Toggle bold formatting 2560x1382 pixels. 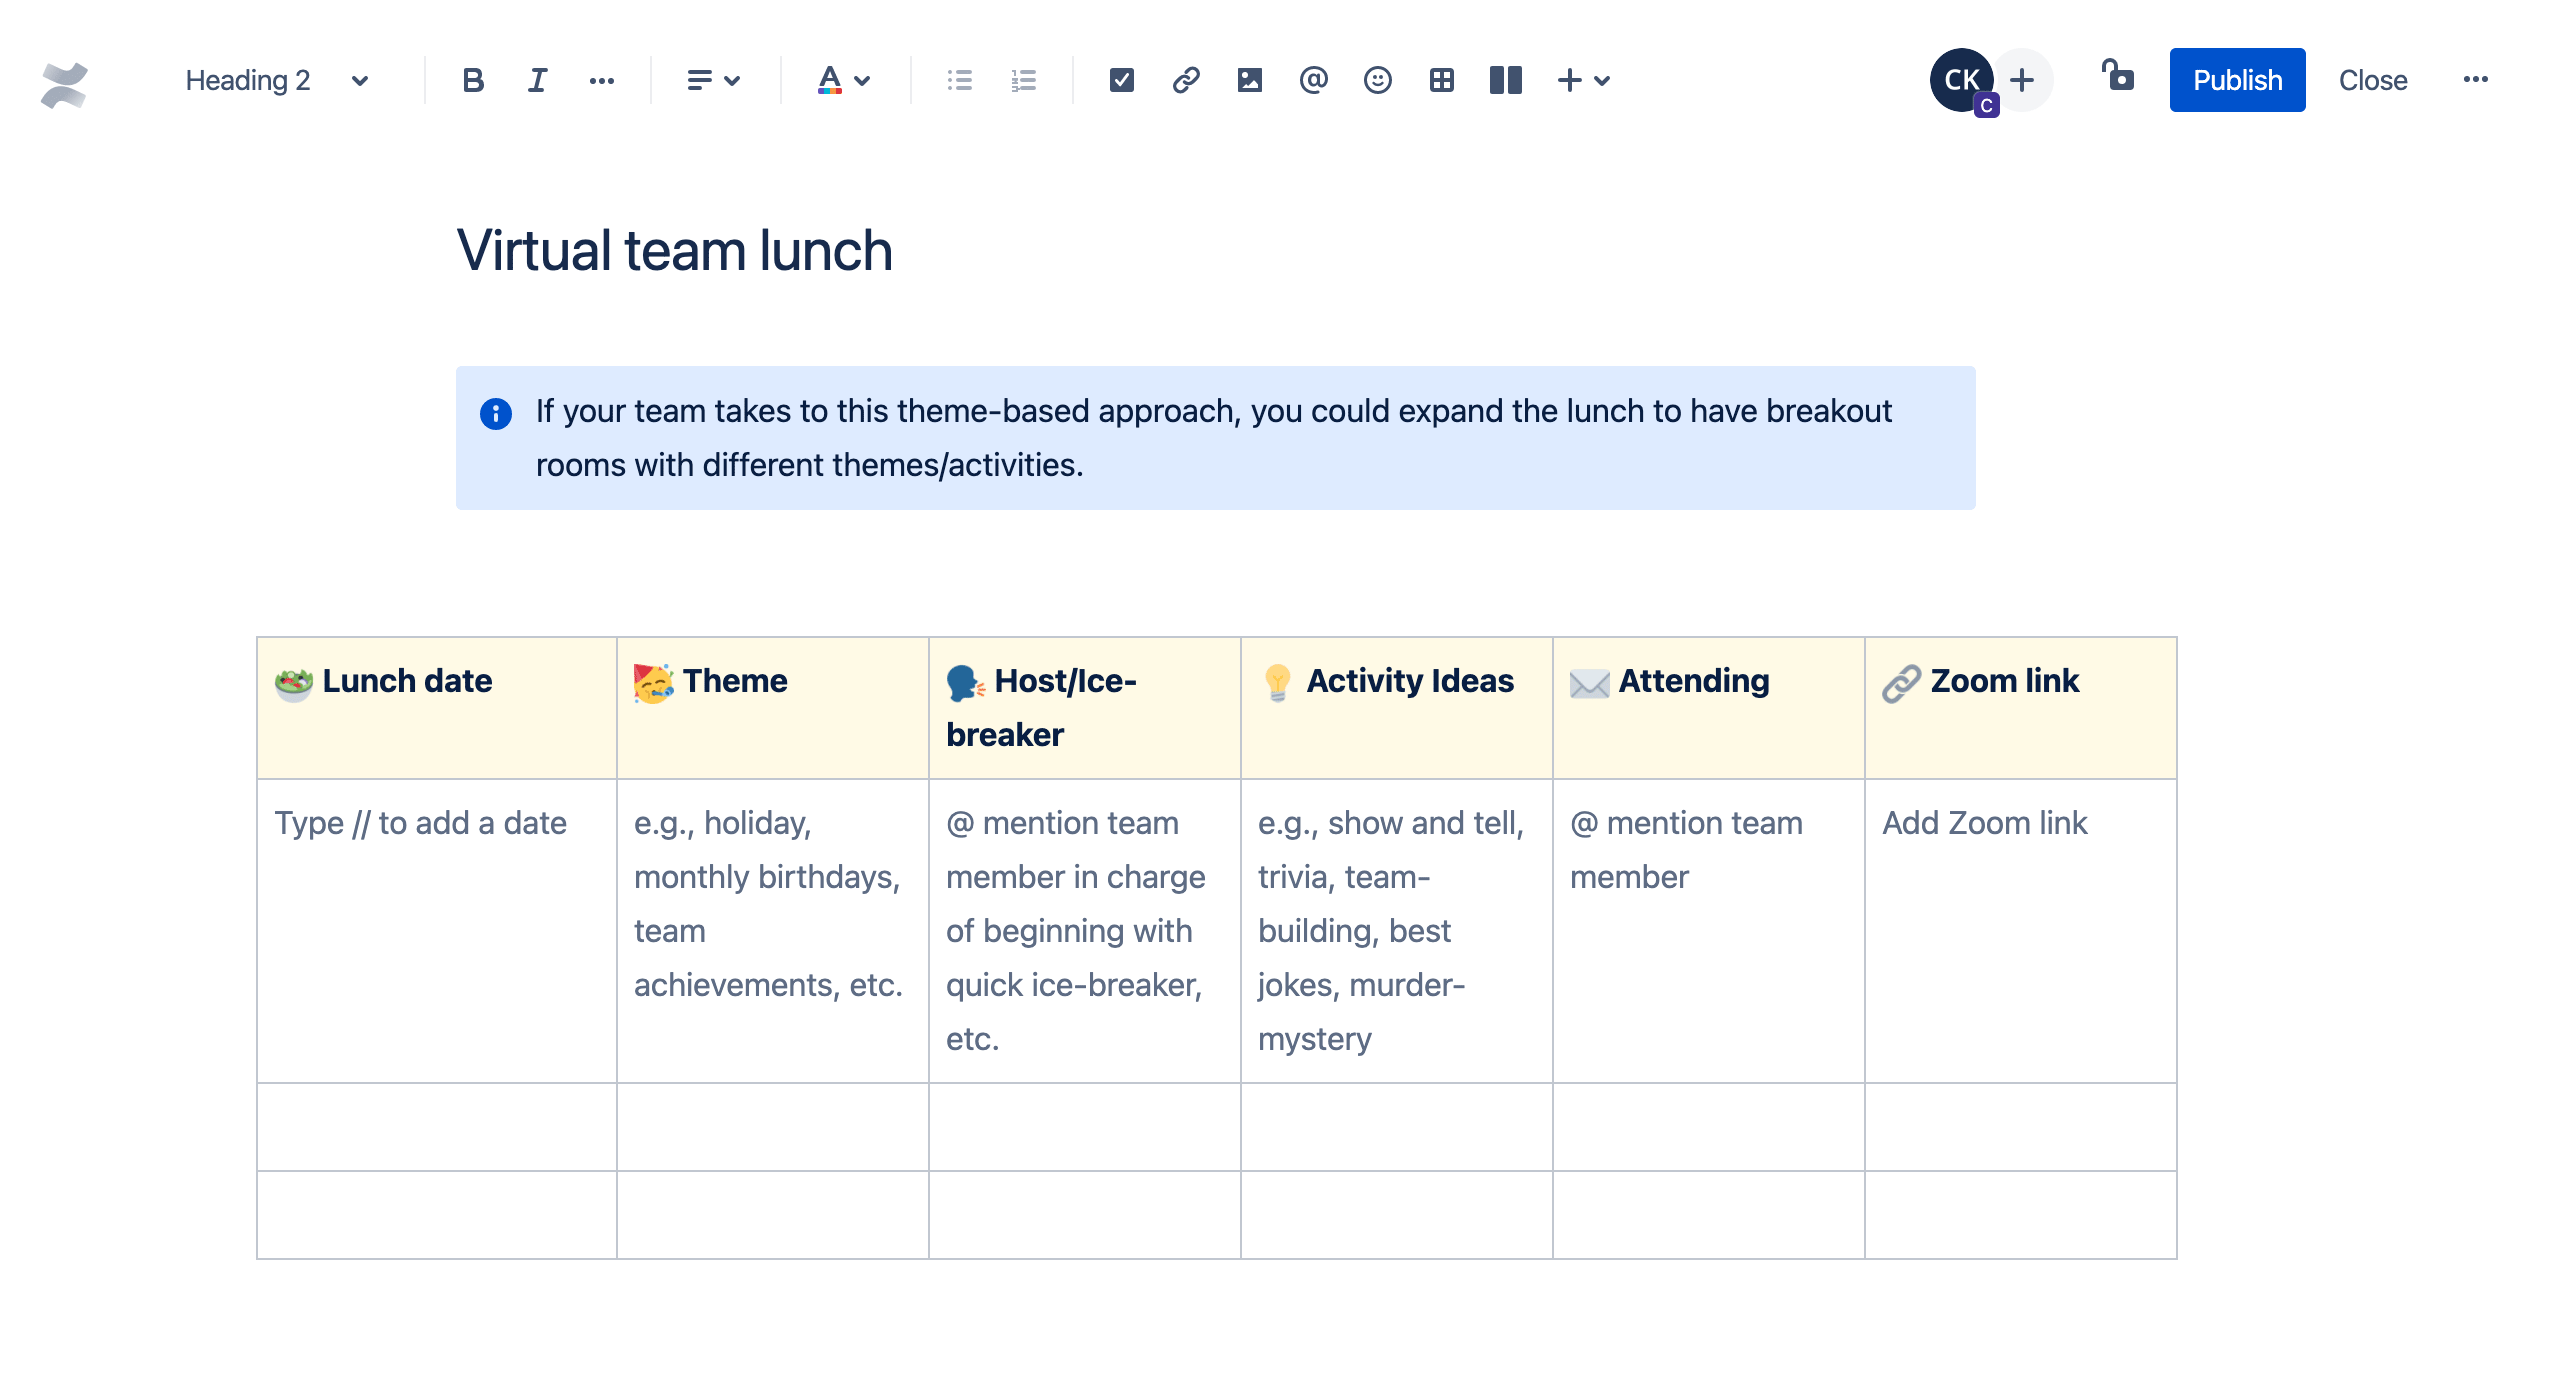click(472, 80)
